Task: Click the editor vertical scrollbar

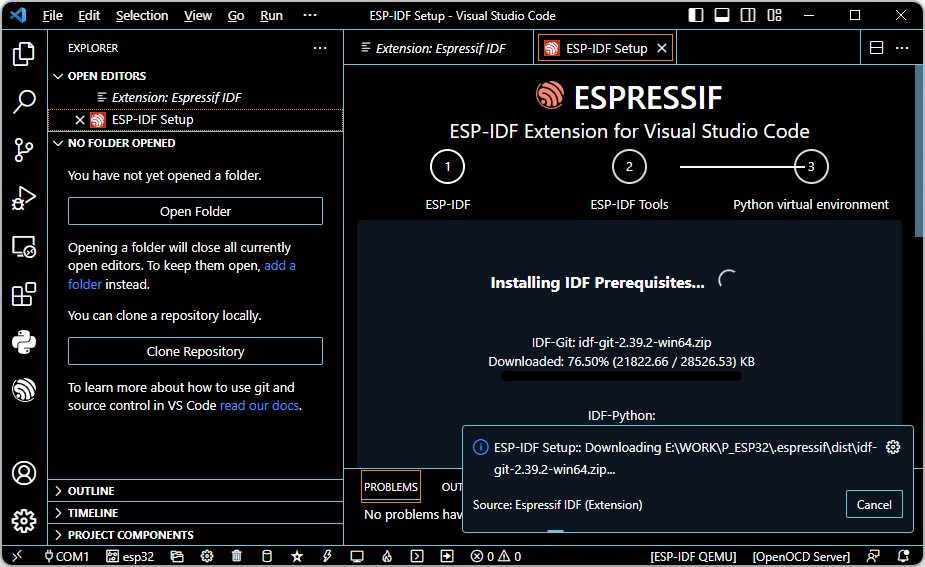Action: click(919, 150)
